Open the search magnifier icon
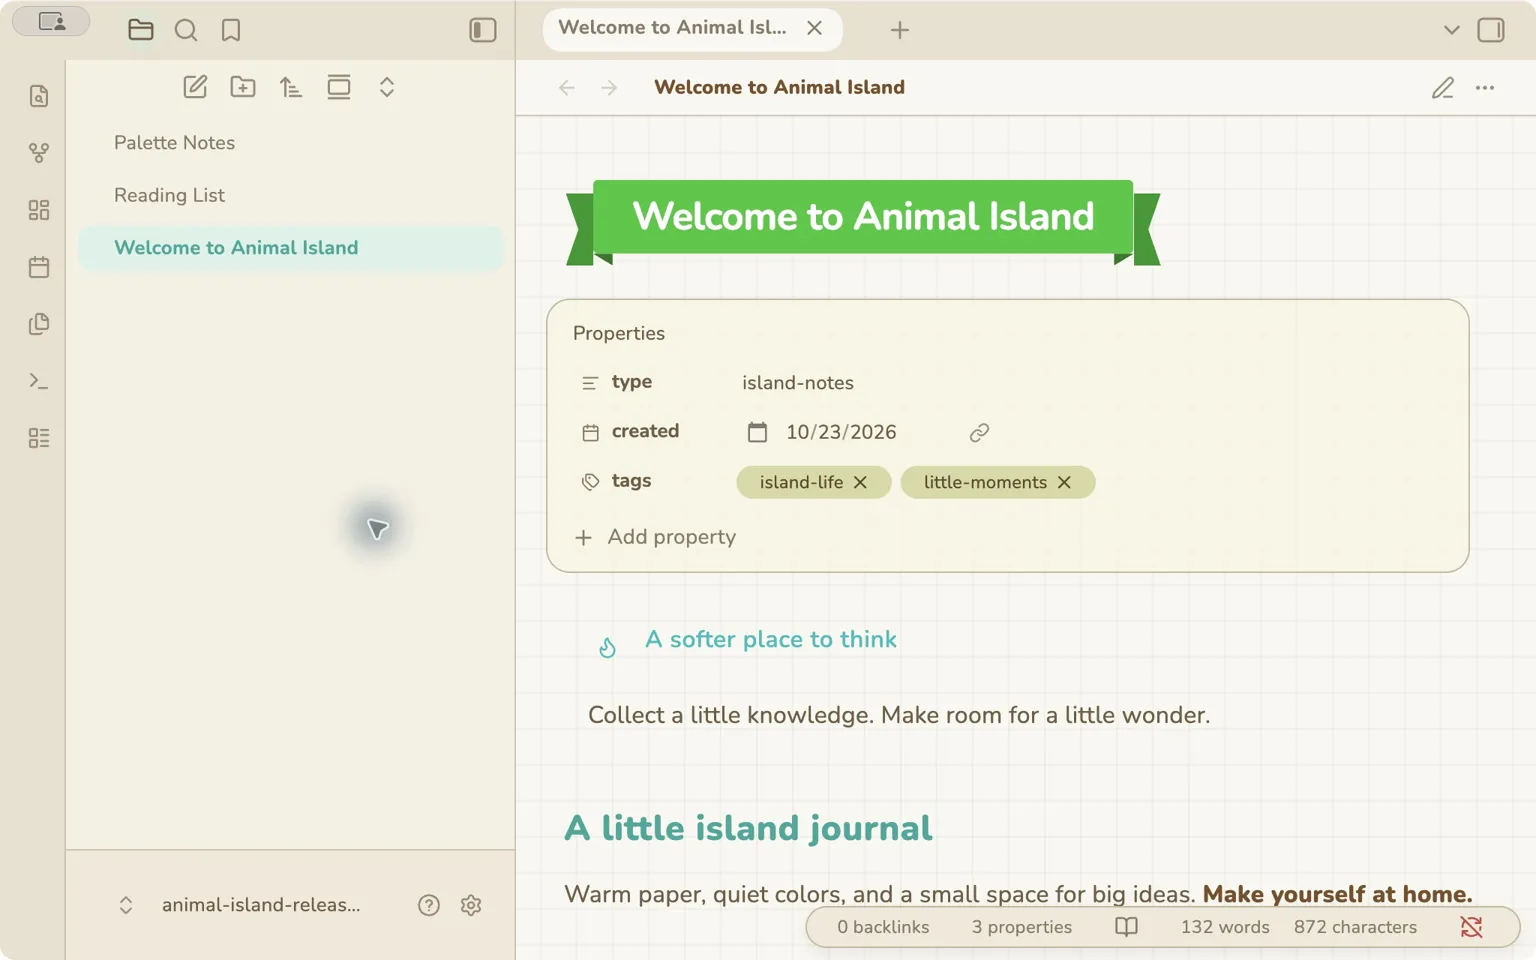The height and width of the screenshot is (960, 1536). pos(186,30)
